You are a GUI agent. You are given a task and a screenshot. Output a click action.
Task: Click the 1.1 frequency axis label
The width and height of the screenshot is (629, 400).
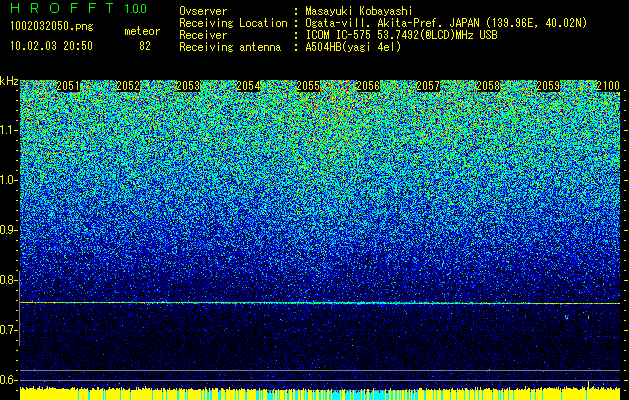[9, 130]
